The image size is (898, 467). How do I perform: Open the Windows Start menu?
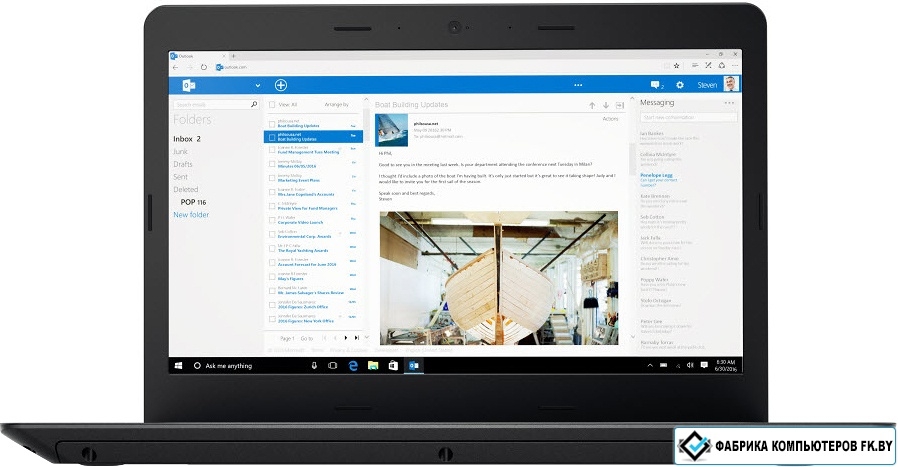click(178, 366)
